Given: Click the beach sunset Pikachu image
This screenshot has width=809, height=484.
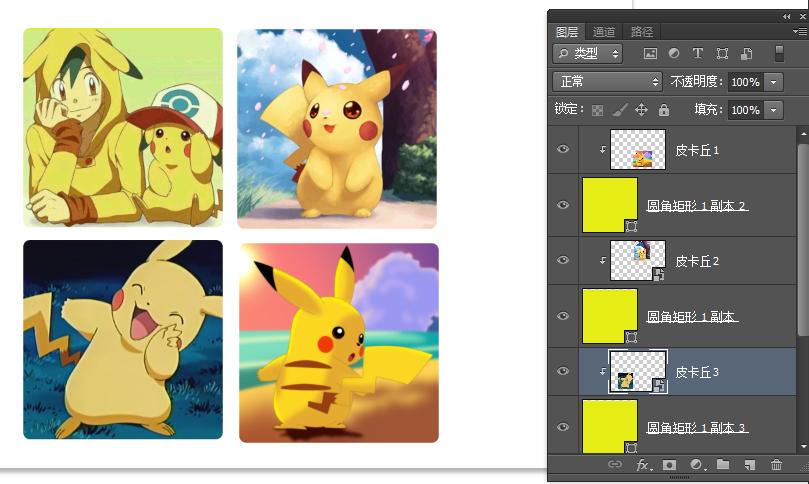Looking at the screenshot, I should [339, 343].
